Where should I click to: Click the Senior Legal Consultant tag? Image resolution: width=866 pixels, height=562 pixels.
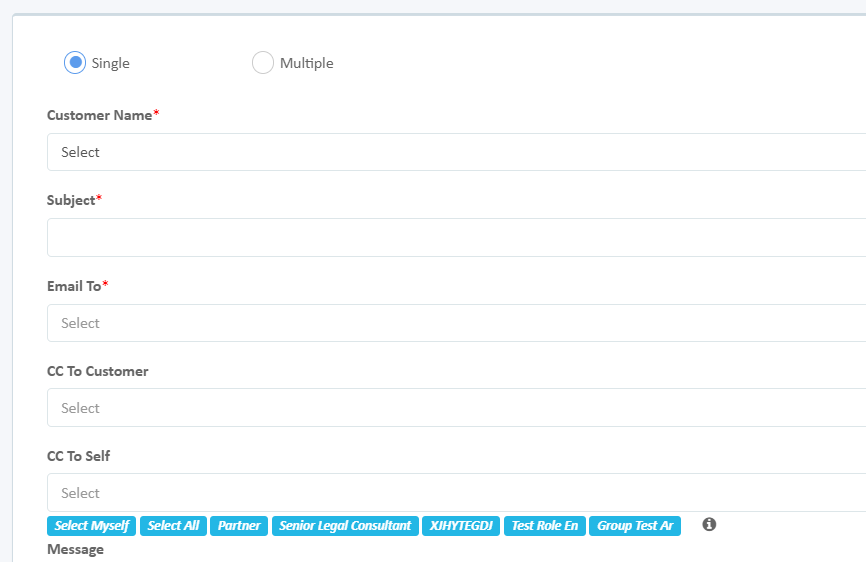(345, 526)
